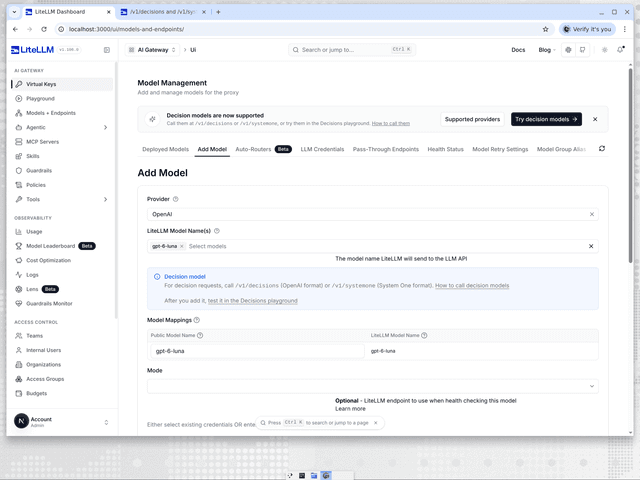Open the AI Gateway switcher dropdown

pos(152,50)
